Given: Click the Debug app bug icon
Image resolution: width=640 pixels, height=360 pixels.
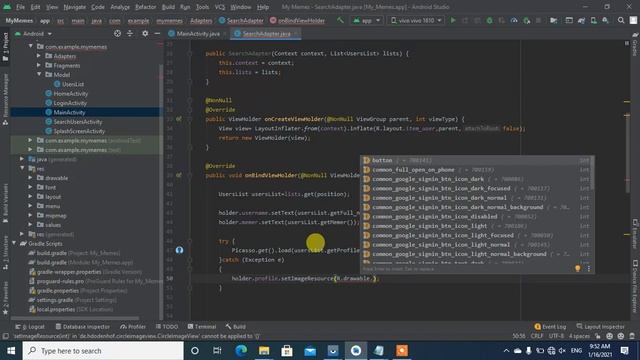Looking at the screenshot, I should coord(489,20).
